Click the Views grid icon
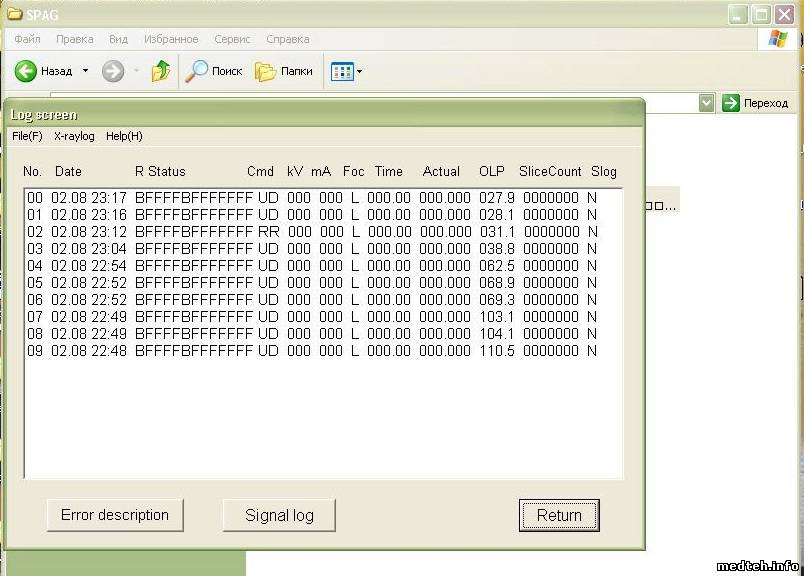 (x=342, y=71)
